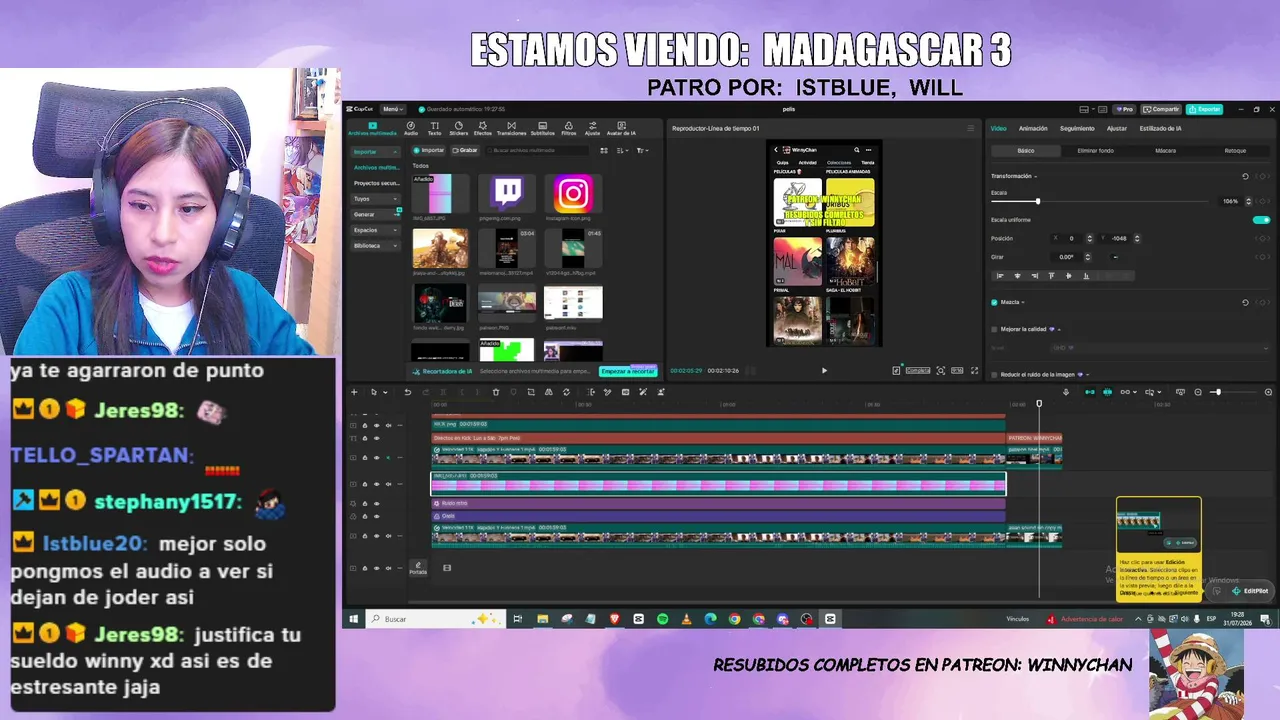1280x720 pixels.
Task: Open the media sort dropdown
Action: point(624,150)
